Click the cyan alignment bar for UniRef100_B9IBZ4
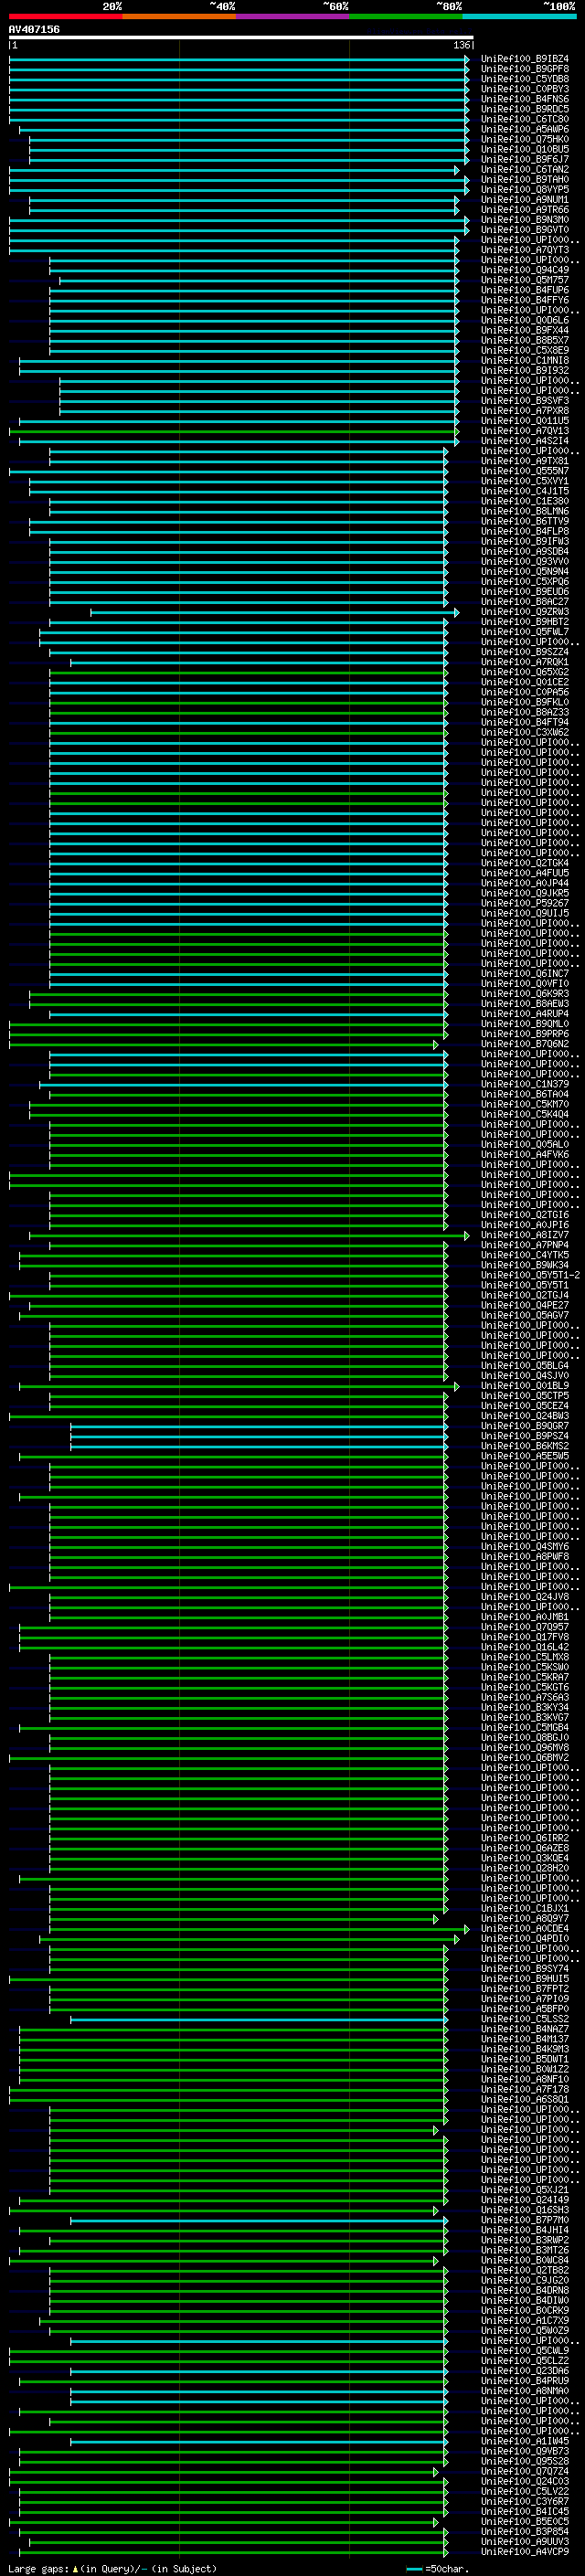Image resolution: width=585 pixels, height=2576 pixels. coord(239,59)
